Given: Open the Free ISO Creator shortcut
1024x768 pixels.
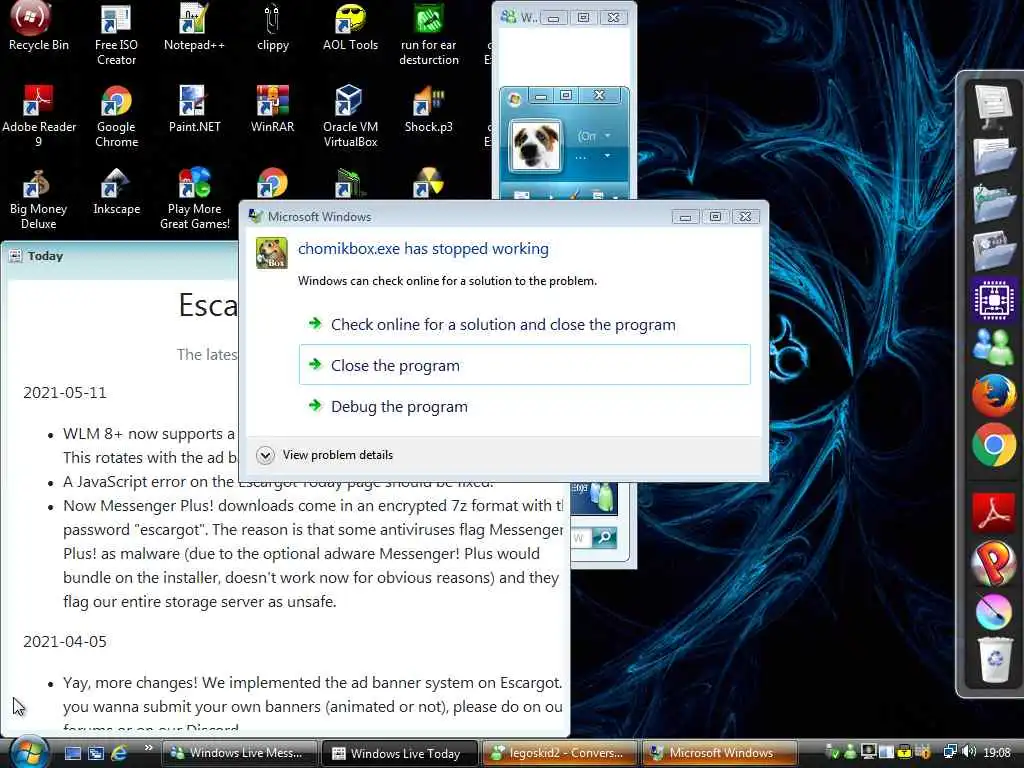Looking at the screenshot, I should click(x=116, y=33).
